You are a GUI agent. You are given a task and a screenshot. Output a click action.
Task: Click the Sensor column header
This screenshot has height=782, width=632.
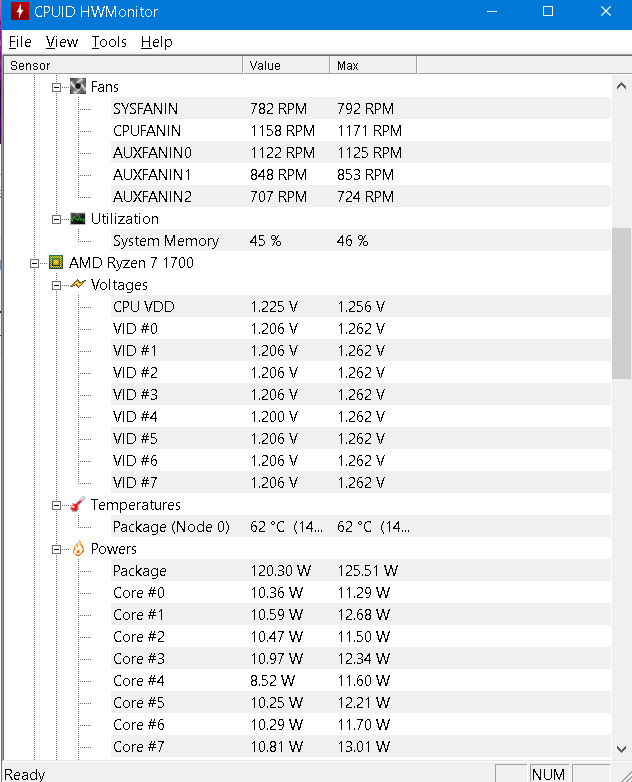click(123, 65)
